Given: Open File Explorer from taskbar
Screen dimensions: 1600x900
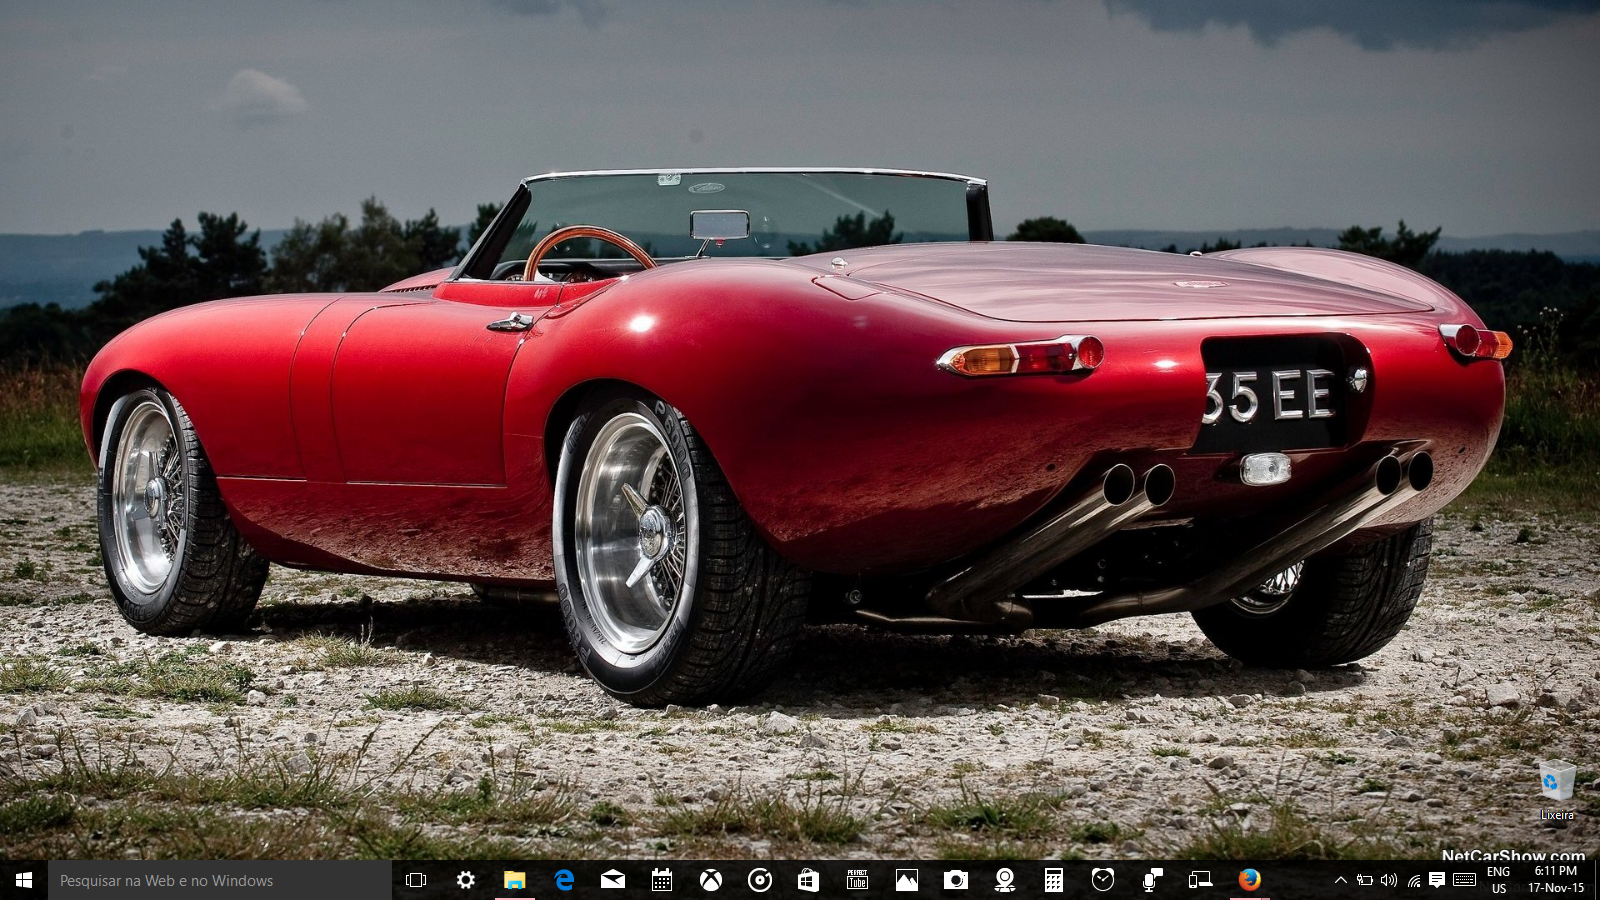Looking at the screenshot, I should click(x=514, y=880).
